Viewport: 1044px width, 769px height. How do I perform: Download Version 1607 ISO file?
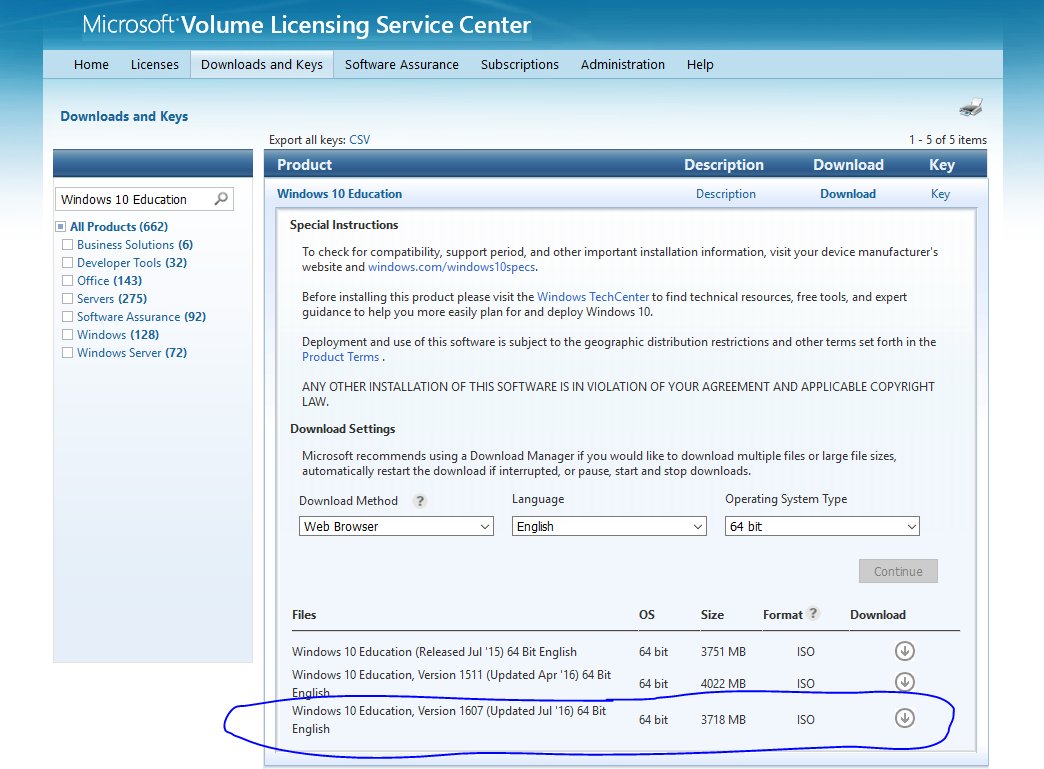tap(904, 718)
